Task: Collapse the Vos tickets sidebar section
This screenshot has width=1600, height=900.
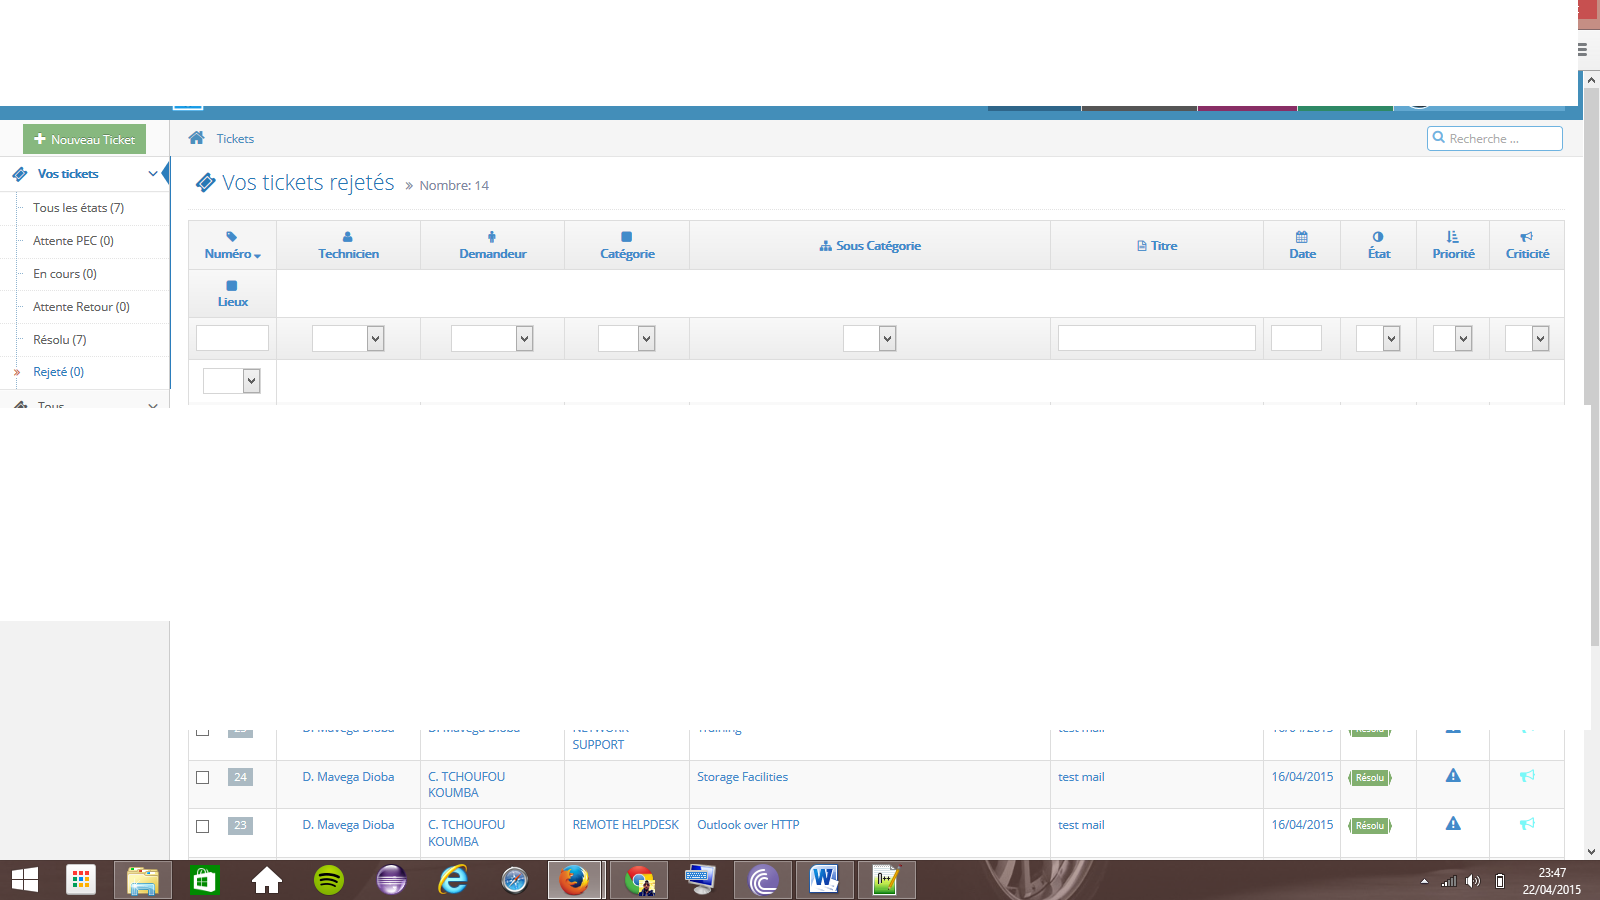Action: [153, 174]
